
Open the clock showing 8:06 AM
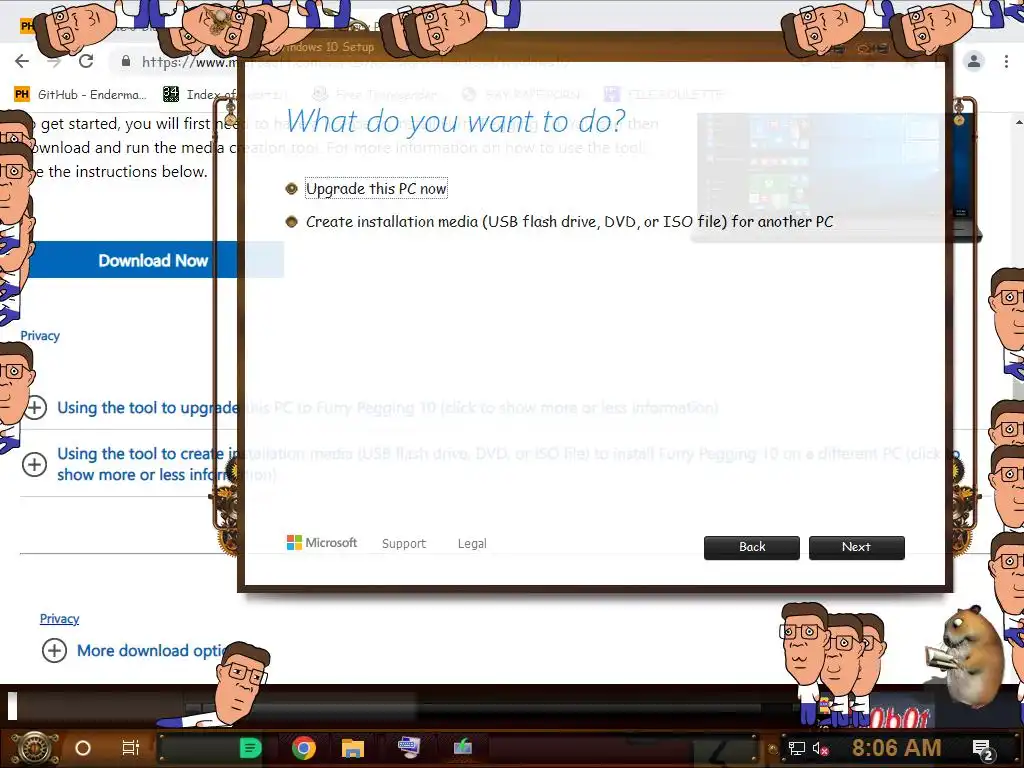[x=897, y=748]
